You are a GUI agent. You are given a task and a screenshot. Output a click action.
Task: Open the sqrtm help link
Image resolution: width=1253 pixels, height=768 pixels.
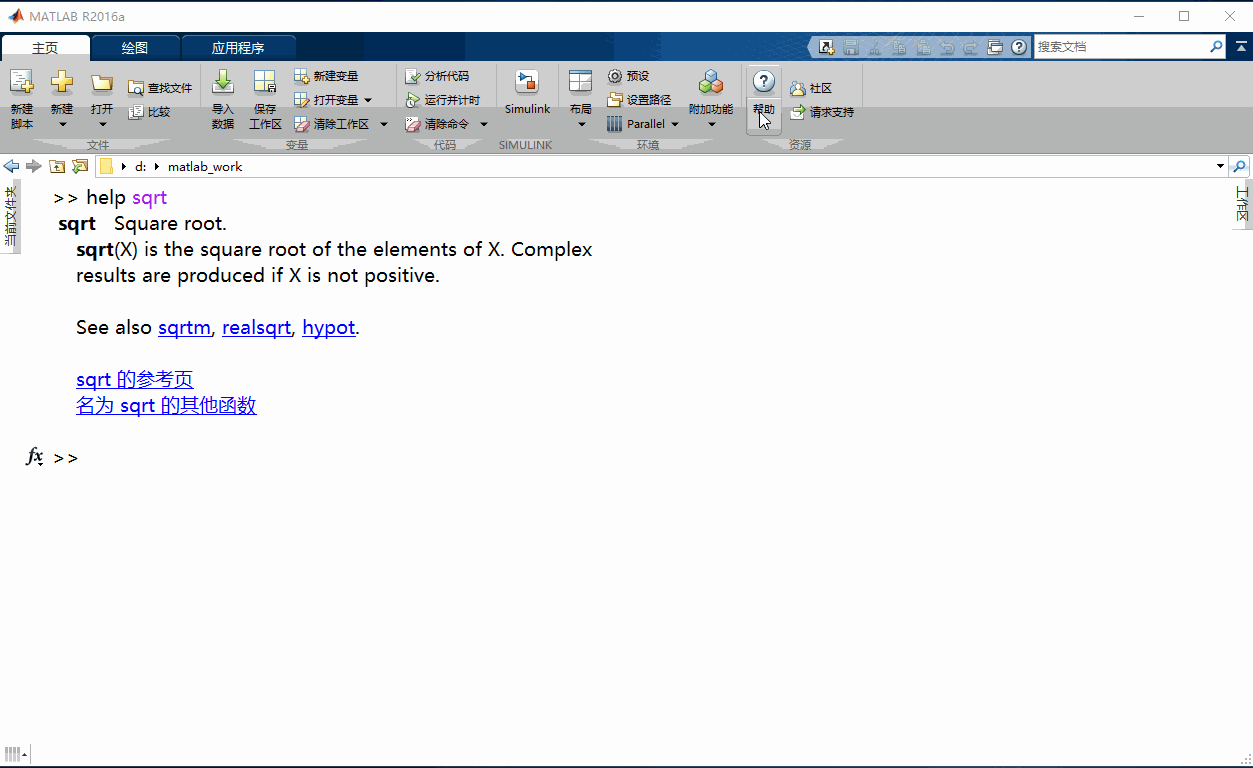coord(184,327)
